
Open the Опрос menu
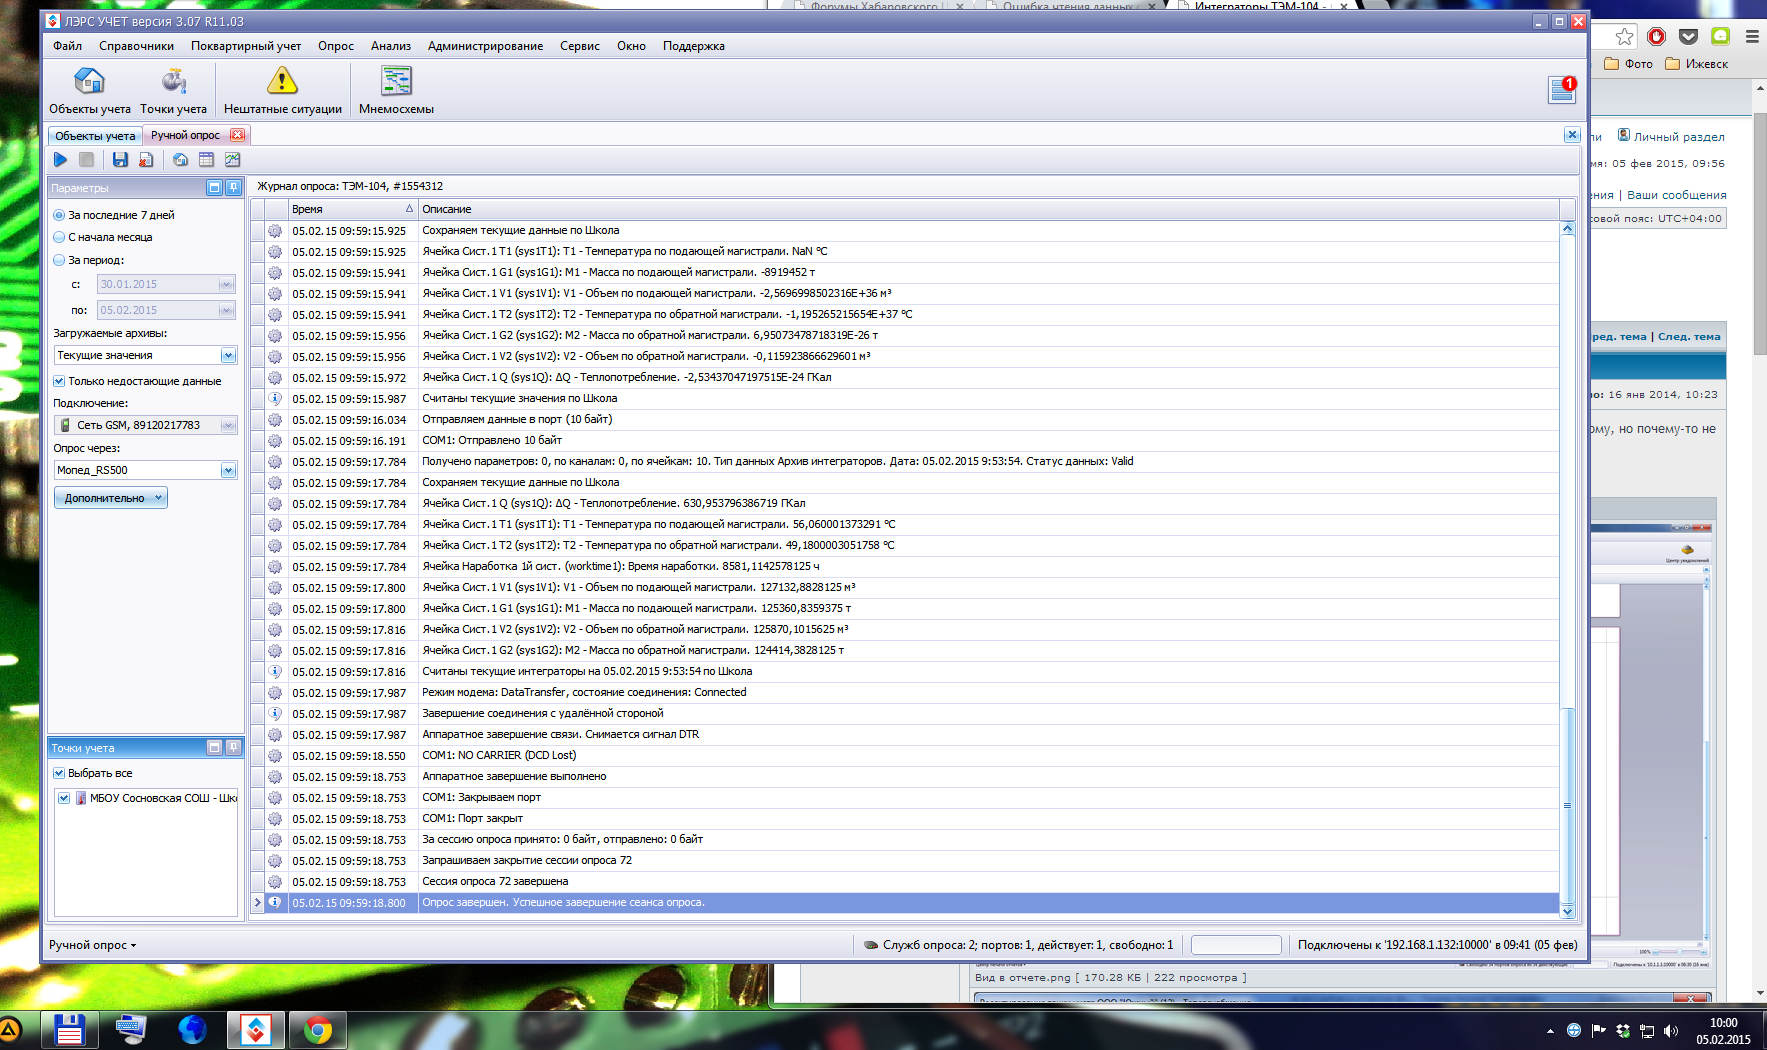(336, 46)
